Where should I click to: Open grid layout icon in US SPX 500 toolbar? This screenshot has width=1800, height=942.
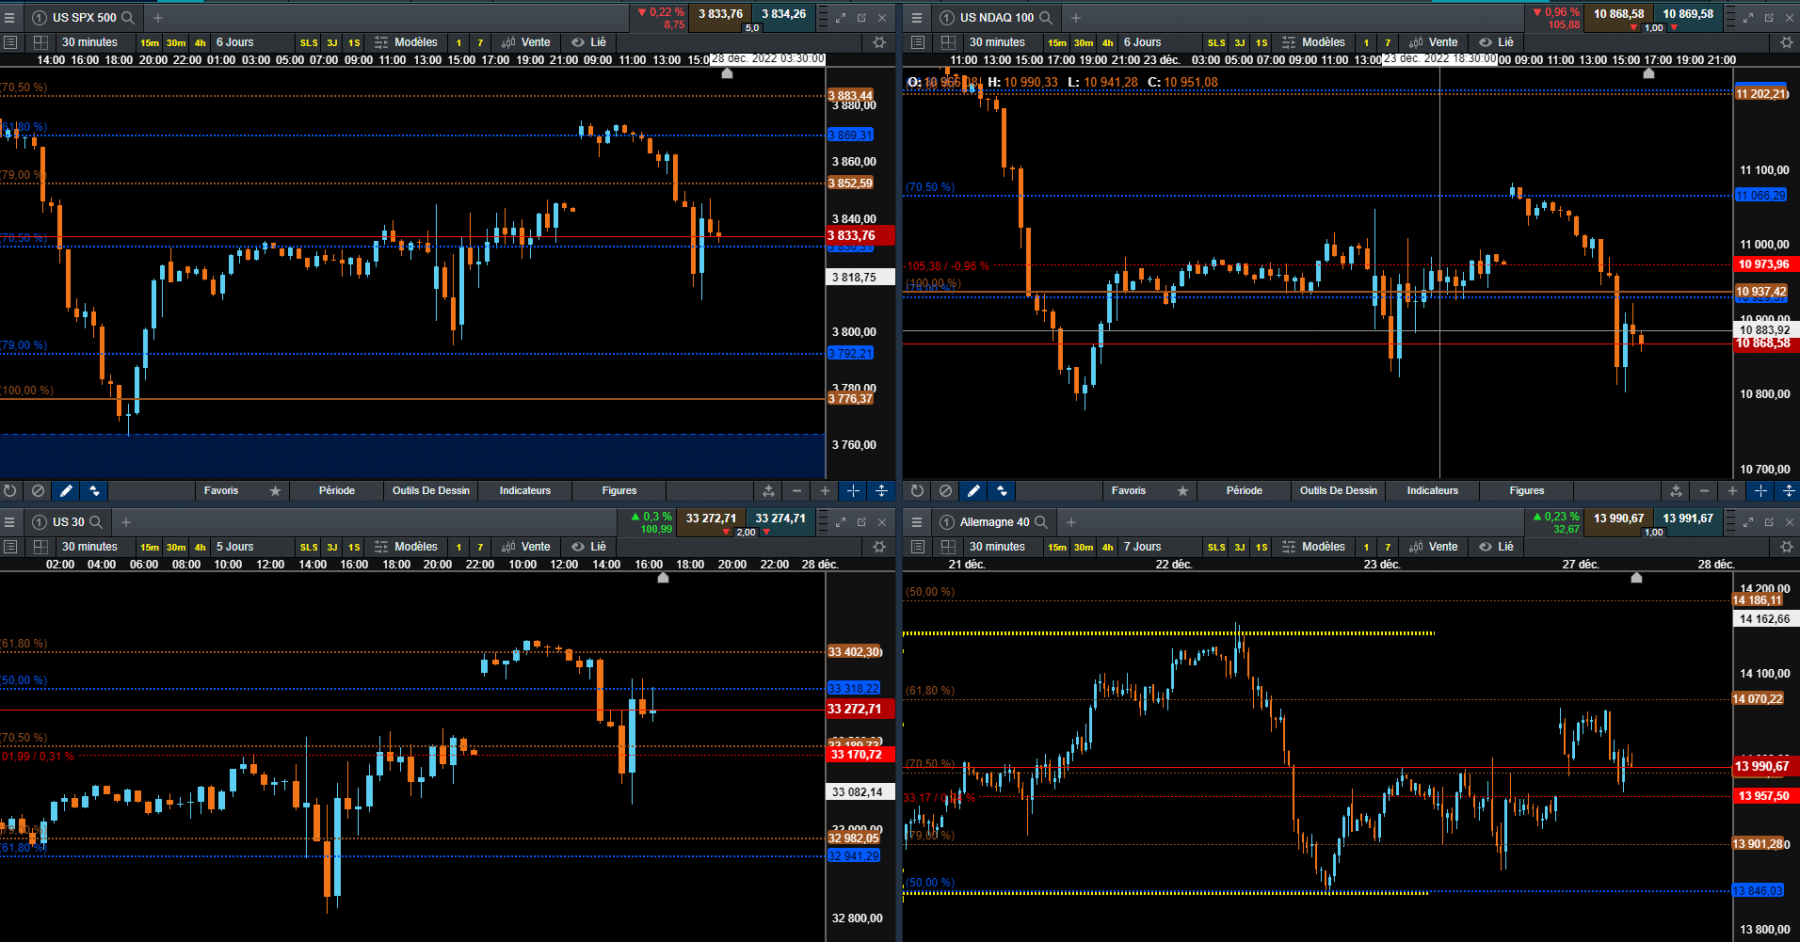40,42
